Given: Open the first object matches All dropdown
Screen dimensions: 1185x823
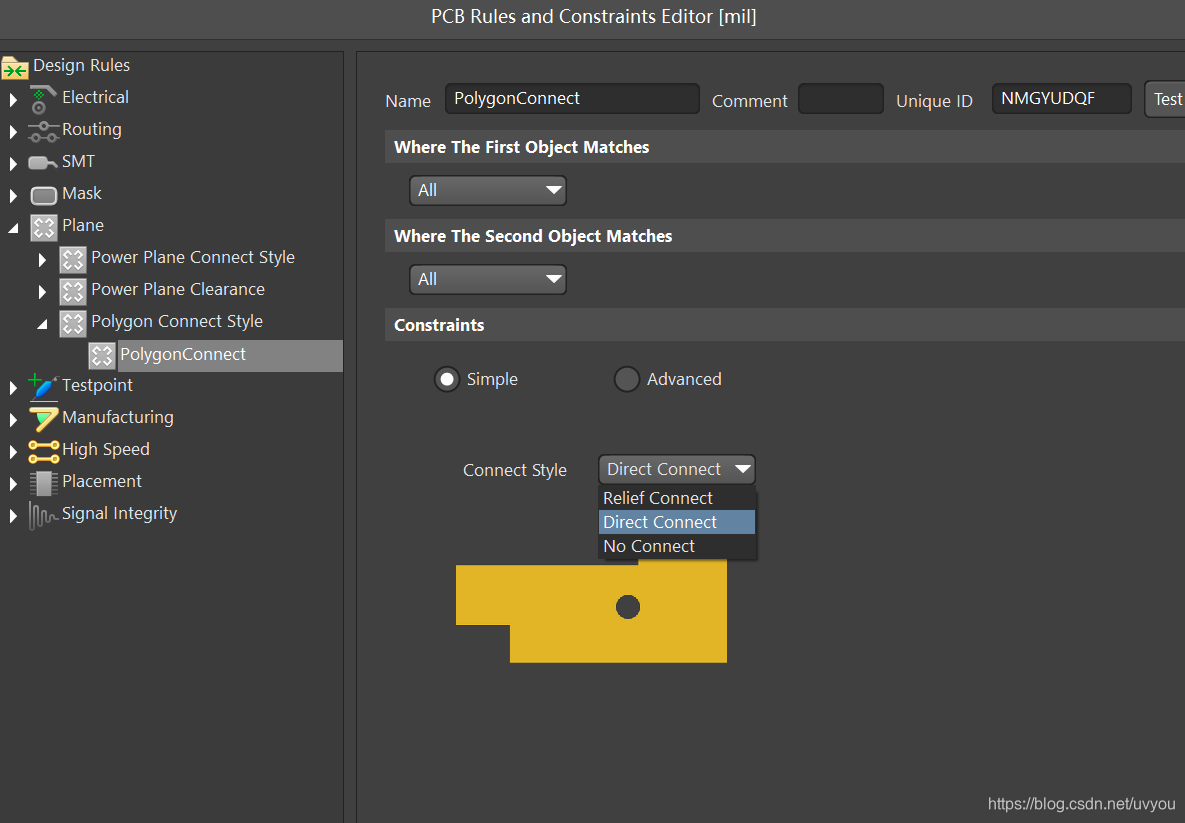Looking at the screenshot, I should coord(487,191).
